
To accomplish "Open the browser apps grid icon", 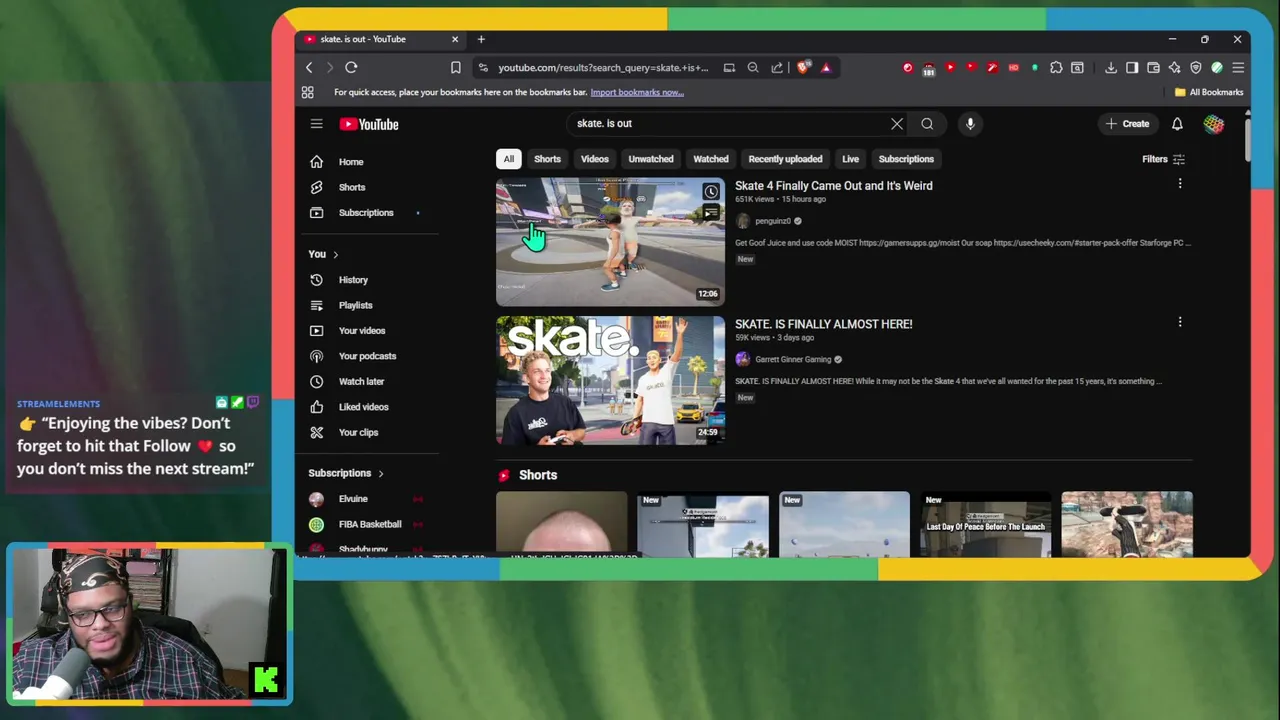I will coord(308,92).
